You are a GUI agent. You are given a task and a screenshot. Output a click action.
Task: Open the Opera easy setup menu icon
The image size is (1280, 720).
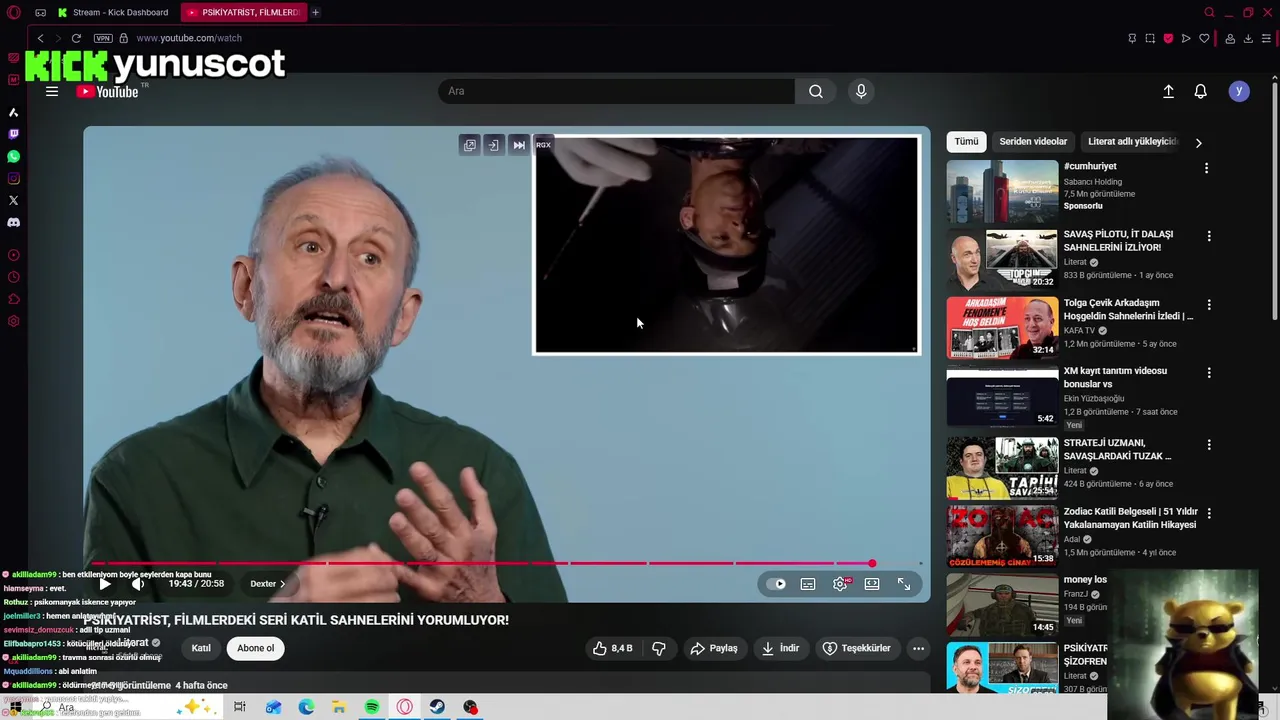[x=1266, y=38]
